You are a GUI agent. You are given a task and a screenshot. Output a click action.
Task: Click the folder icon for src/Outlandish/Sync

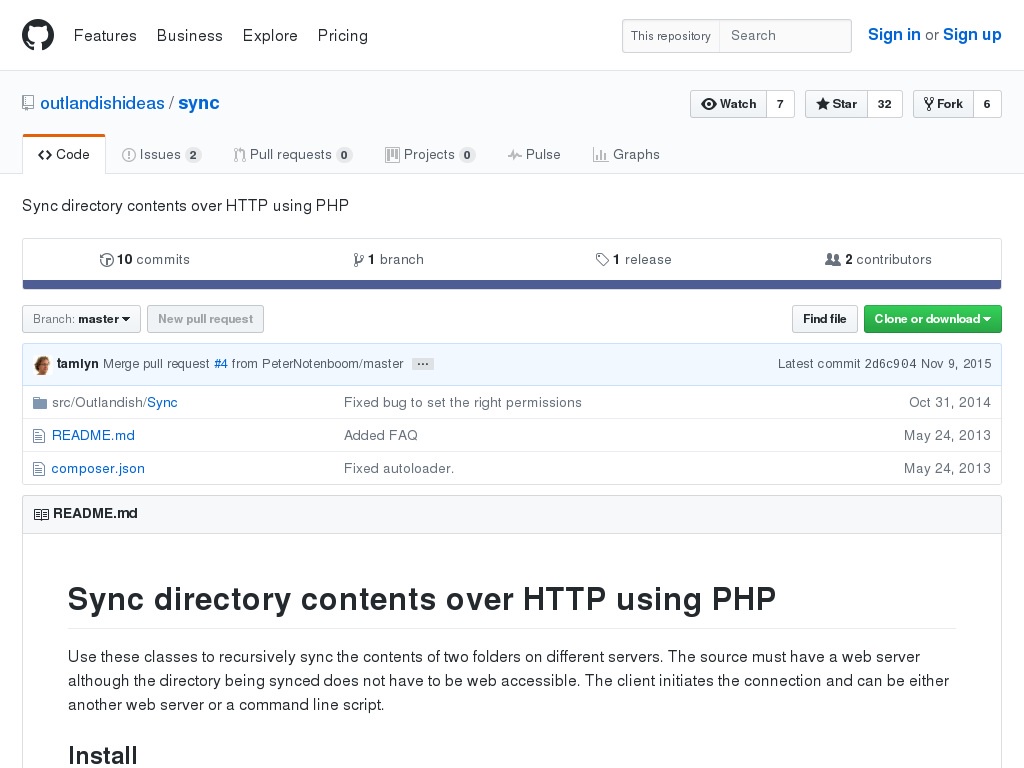click(x=40, y=403)
